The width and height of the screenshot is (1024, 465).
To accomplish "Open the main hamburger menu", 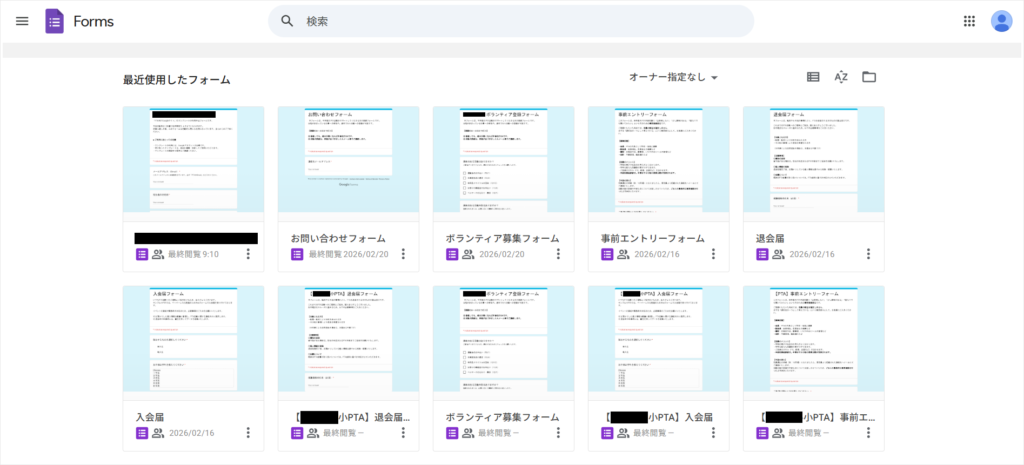I will pos(22,21).
